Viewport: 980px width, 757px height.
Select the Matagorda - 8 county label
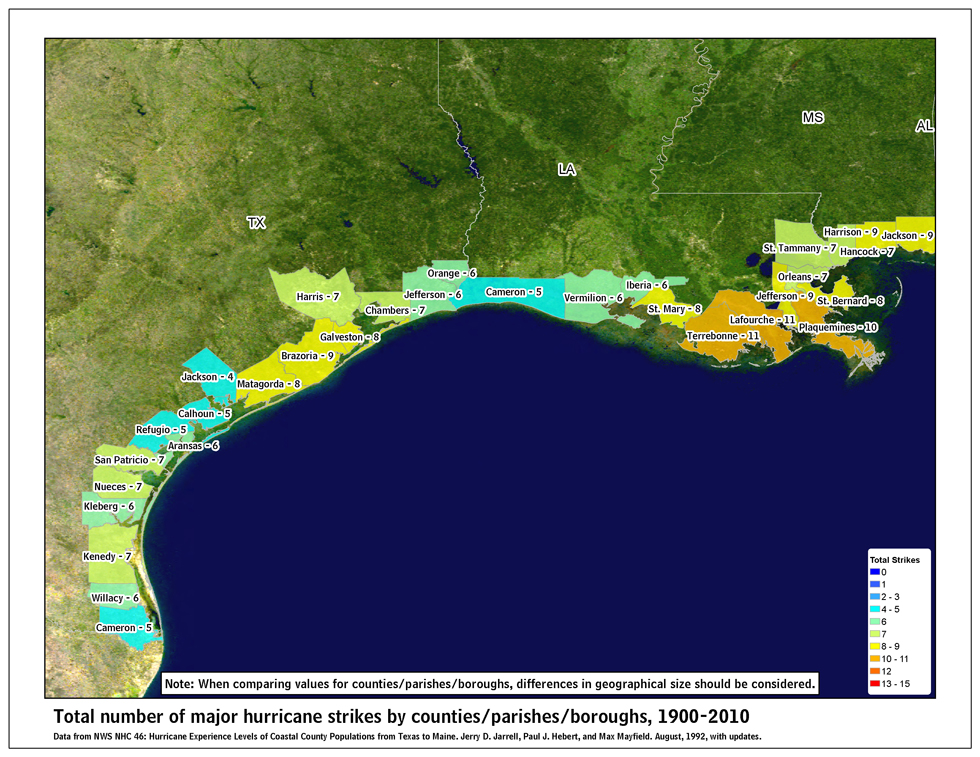(x=268, y=383)
